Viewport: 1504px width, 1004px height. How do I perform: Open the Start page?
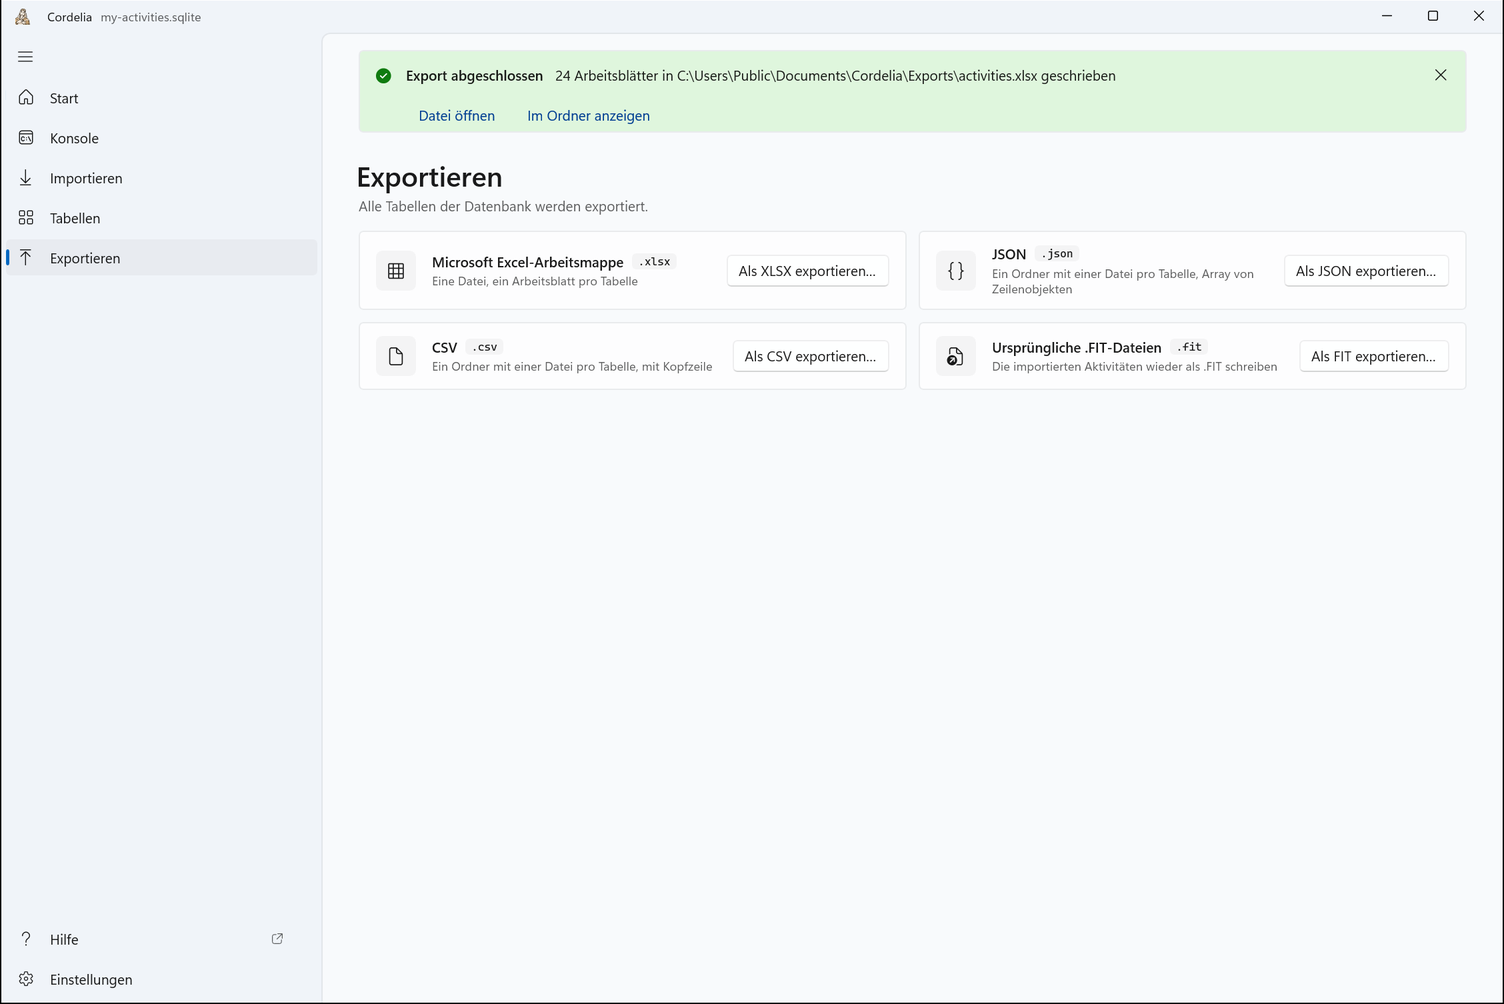pos(161,98)
